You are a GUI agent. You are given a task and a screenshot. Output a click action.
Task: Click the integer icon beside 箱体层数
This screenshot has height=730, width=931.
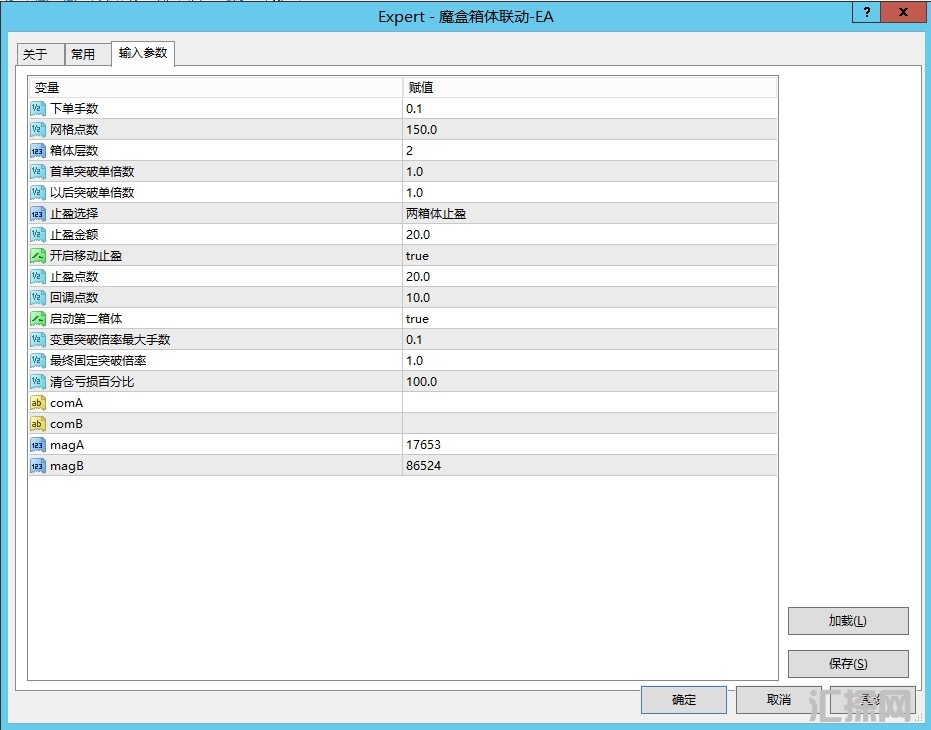(37, 151)
